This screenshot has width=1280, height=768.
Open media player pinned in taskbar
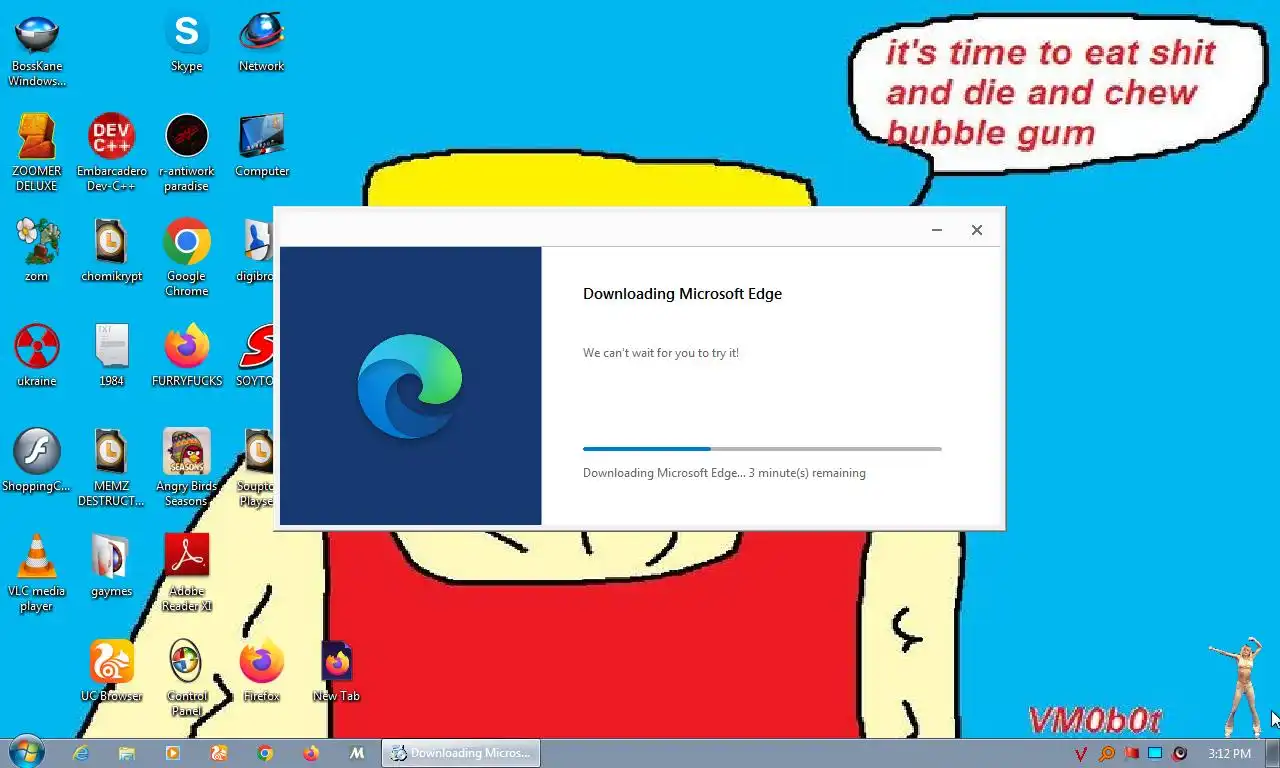173,753
